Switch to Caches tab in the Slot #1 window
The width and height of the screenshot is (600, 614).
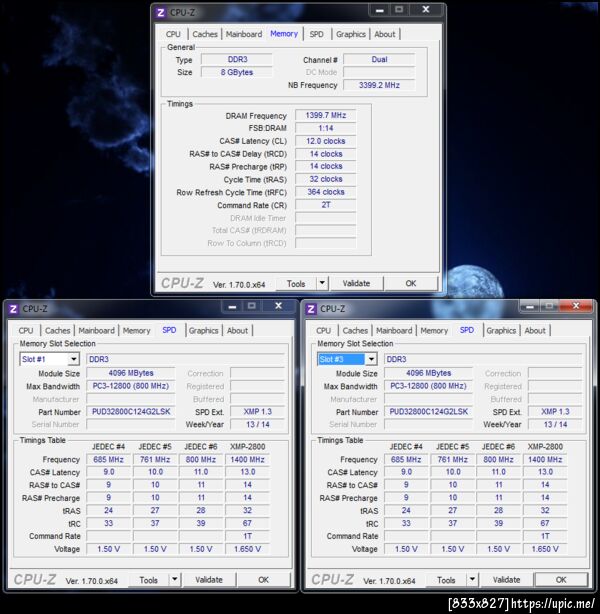tap(58, 331)
